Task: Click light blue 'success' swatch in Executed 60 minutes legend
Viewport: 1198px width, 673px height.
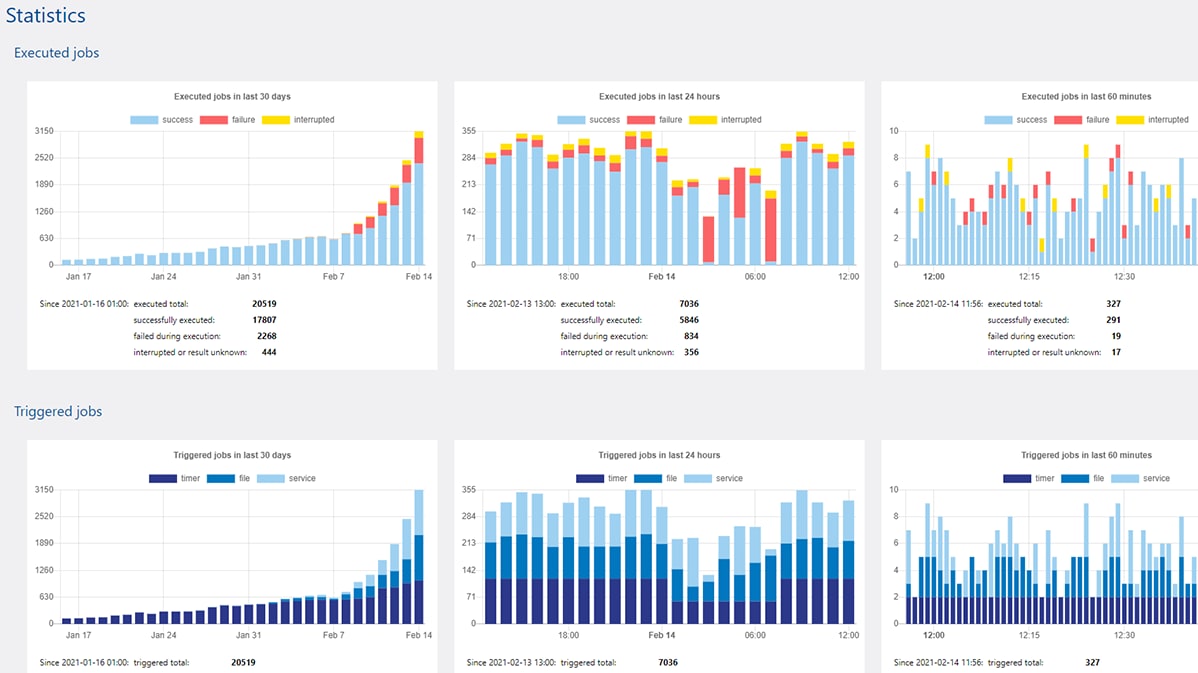Action: tap(998, 120)
